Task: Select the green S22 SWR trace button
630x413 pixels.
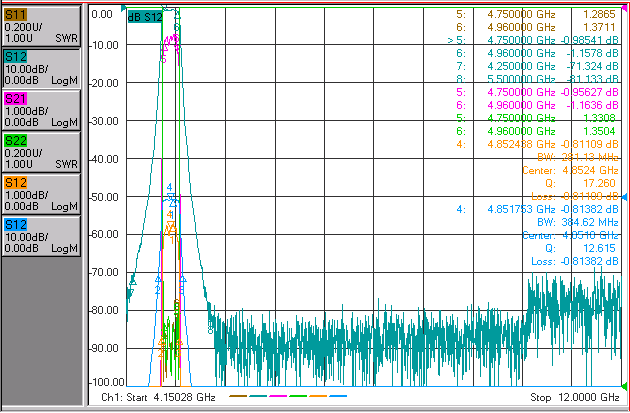Action: point(41,153)
